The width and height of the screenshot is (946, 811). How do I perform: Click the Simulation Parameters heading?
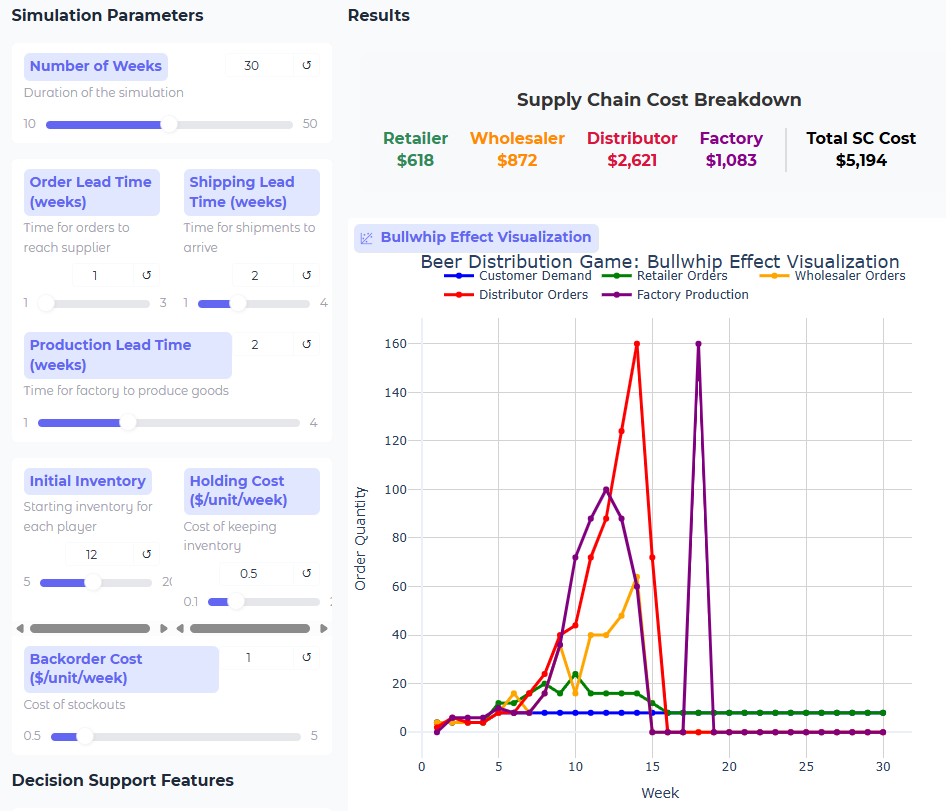click(107, 15)
